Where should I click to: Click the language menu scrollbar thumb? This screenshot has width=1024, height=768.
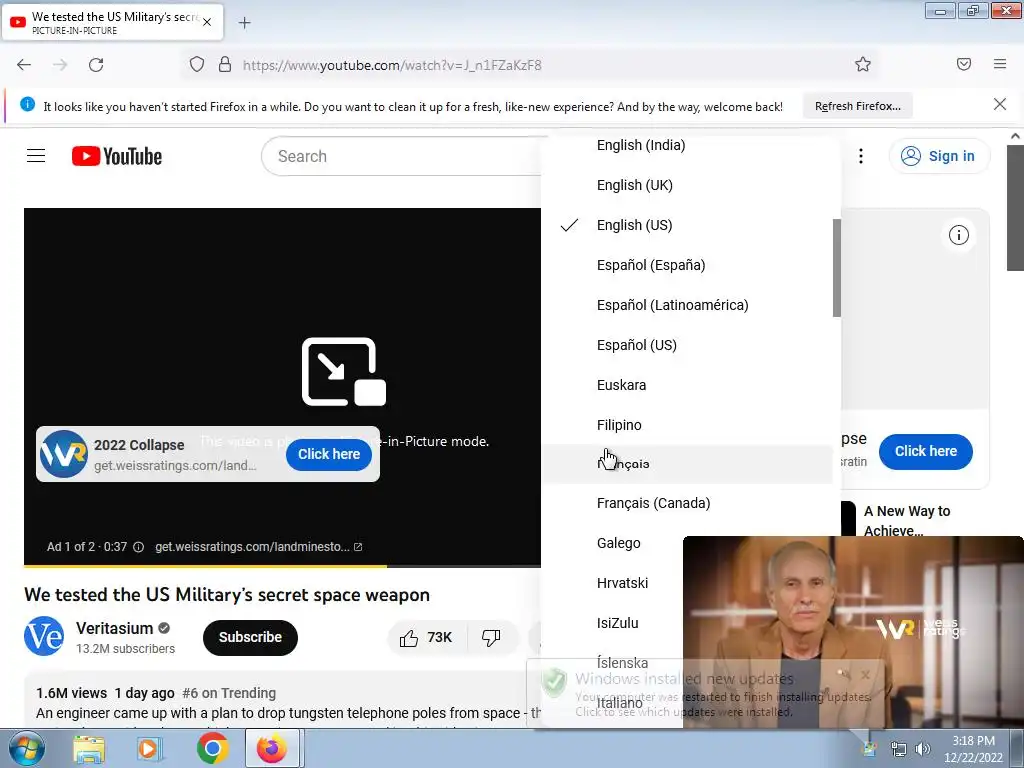[837, 268]
